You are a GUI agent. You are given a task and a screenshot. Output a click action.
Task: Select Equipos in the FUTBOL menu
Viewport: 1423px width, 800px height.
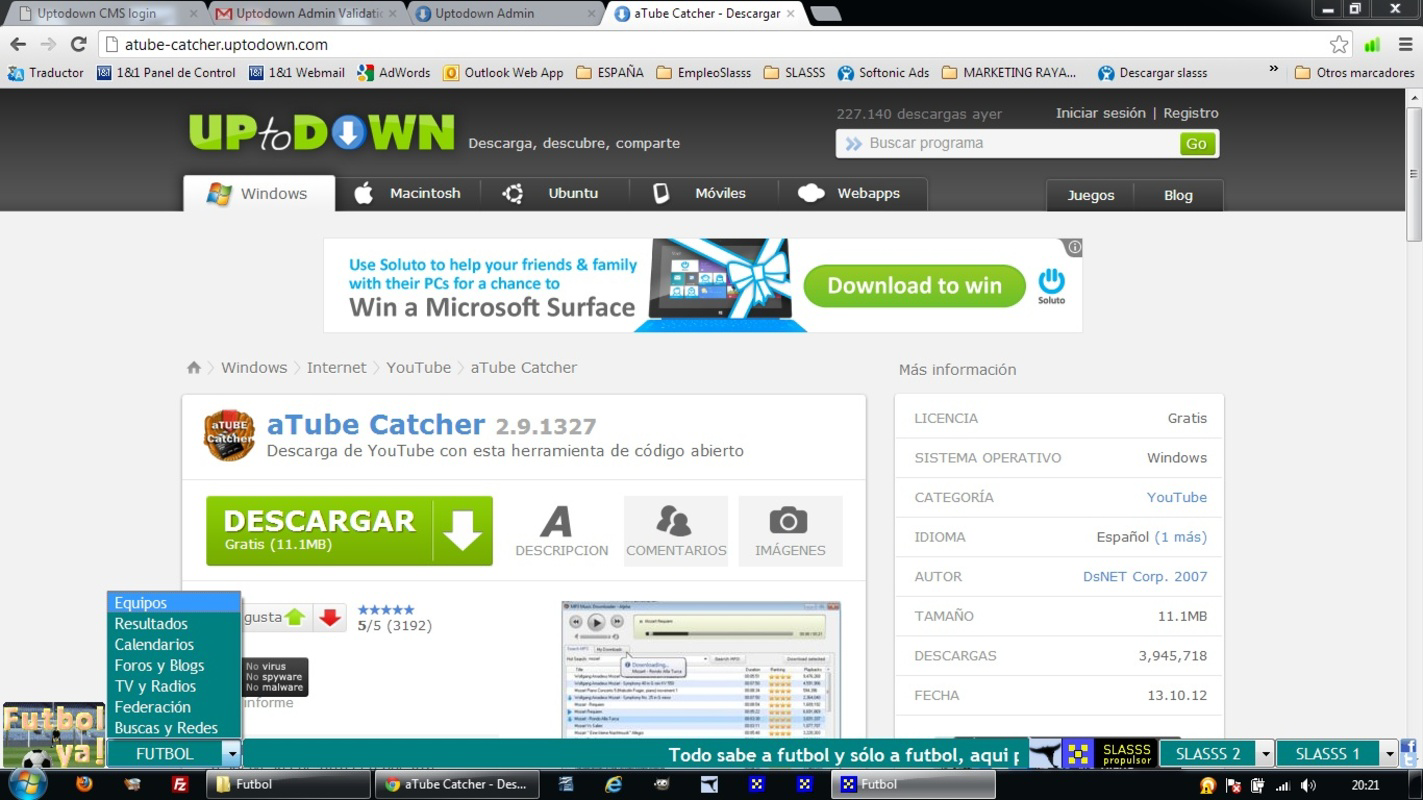click(174, 603)
